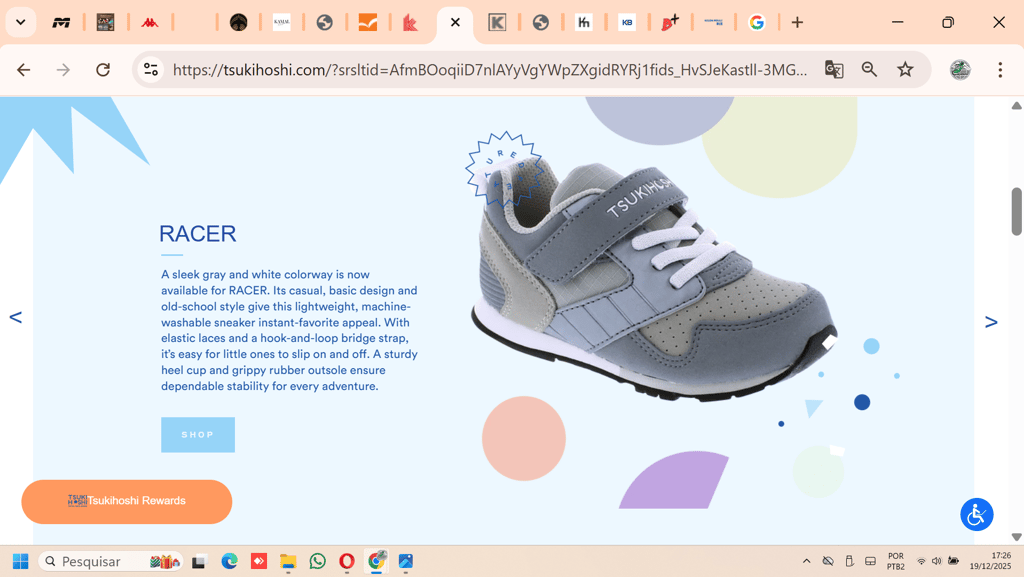
Task: Show next slide with right arrow
Action: click(991, 322)
